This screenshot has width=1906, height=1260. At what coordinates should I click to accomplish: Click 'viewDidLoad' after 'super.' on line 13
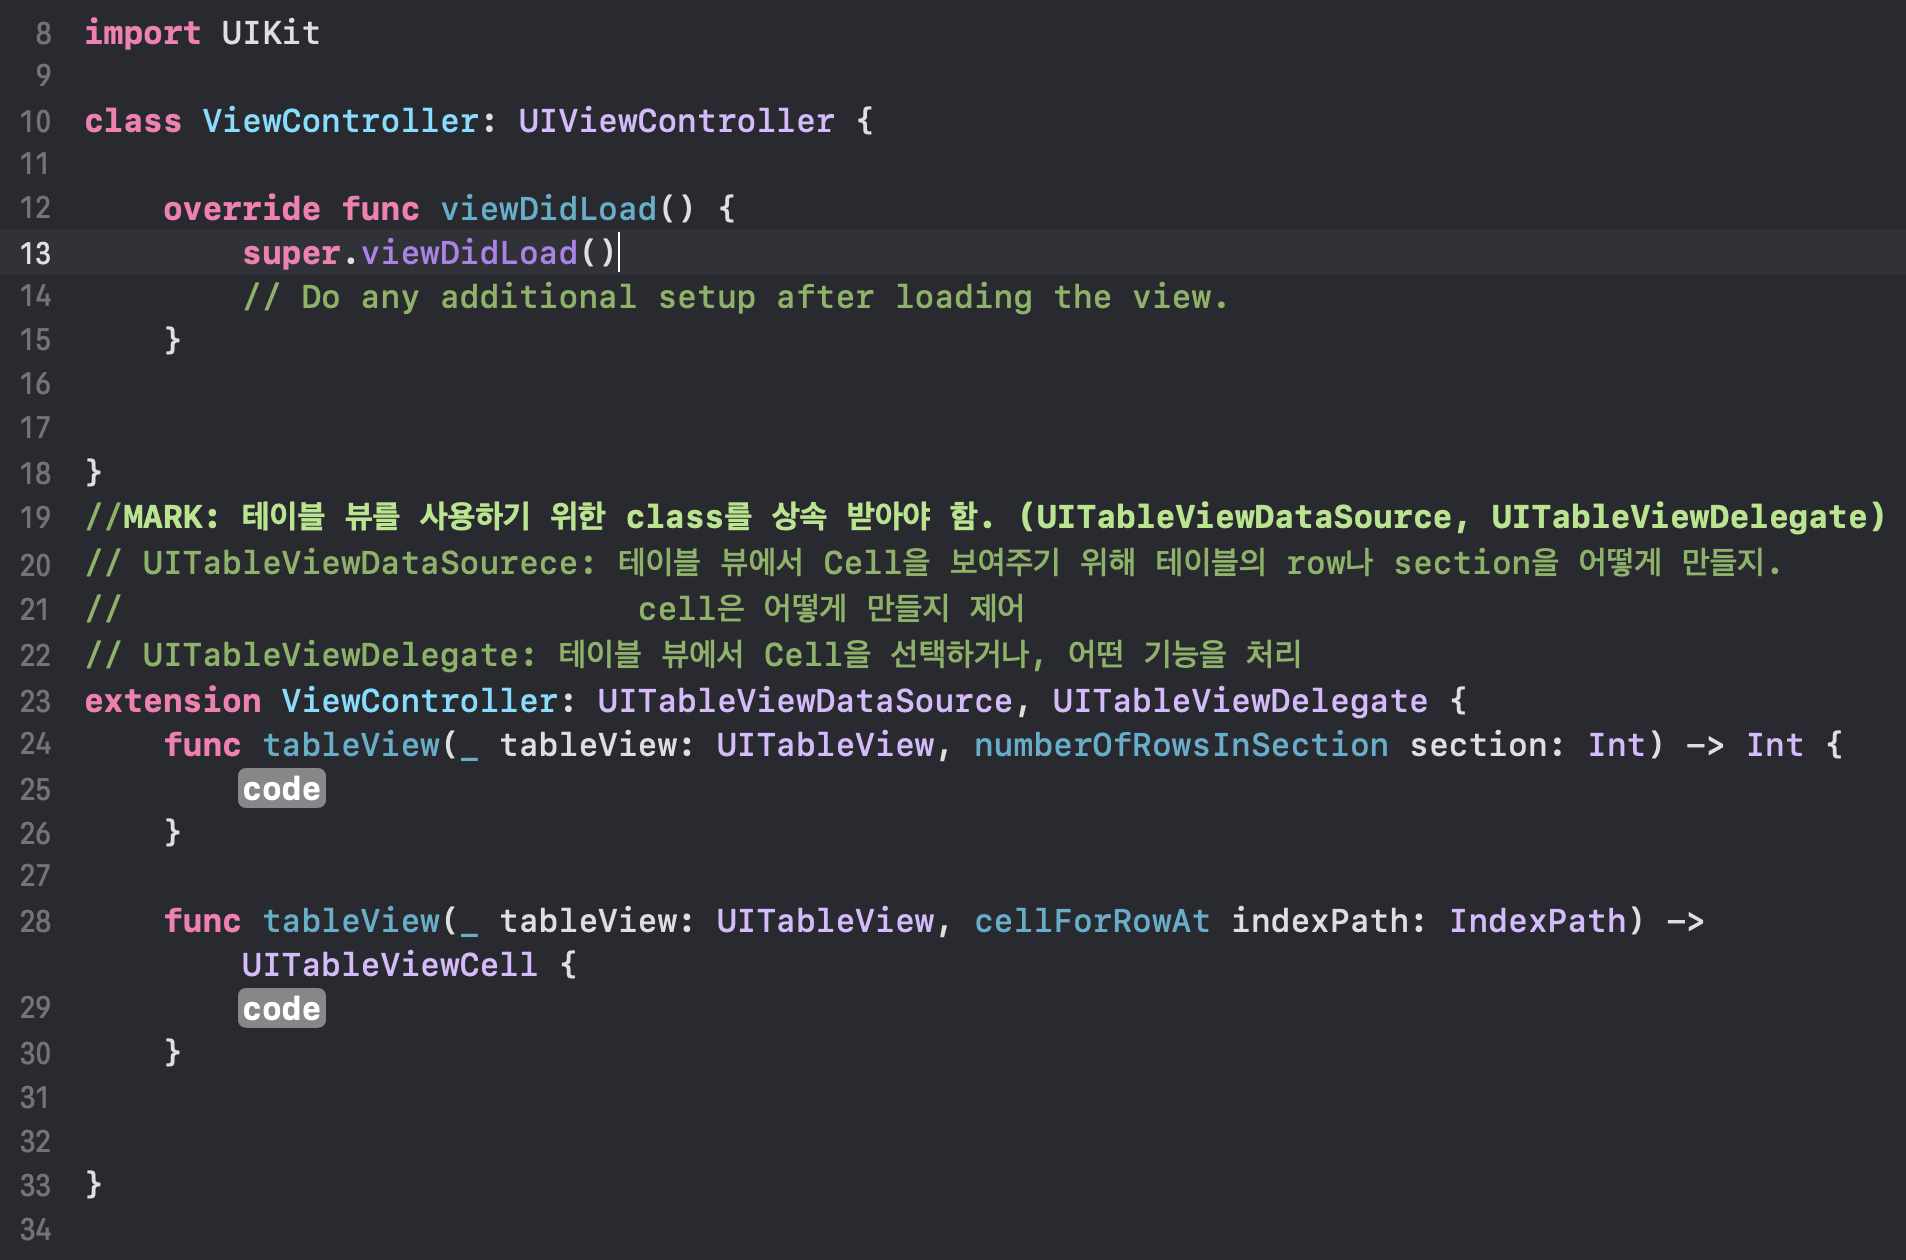click(x=469, y=253)
